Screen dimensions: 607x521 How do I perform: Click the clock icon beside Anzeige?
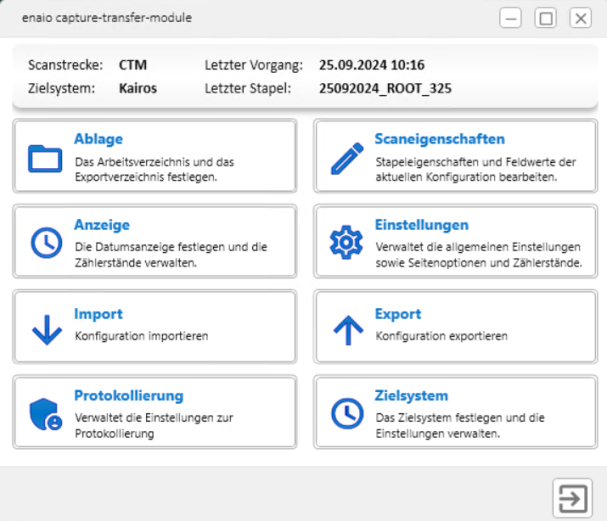pyautogui.click(x=45, y=243)
